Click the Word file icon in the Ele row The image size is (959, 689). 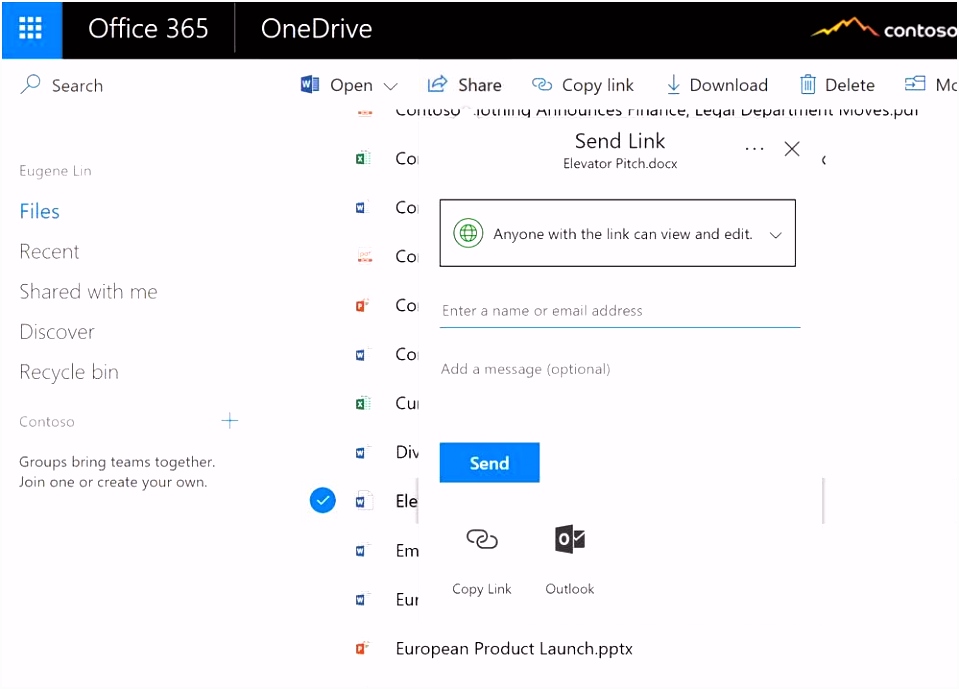coord(363,501)
